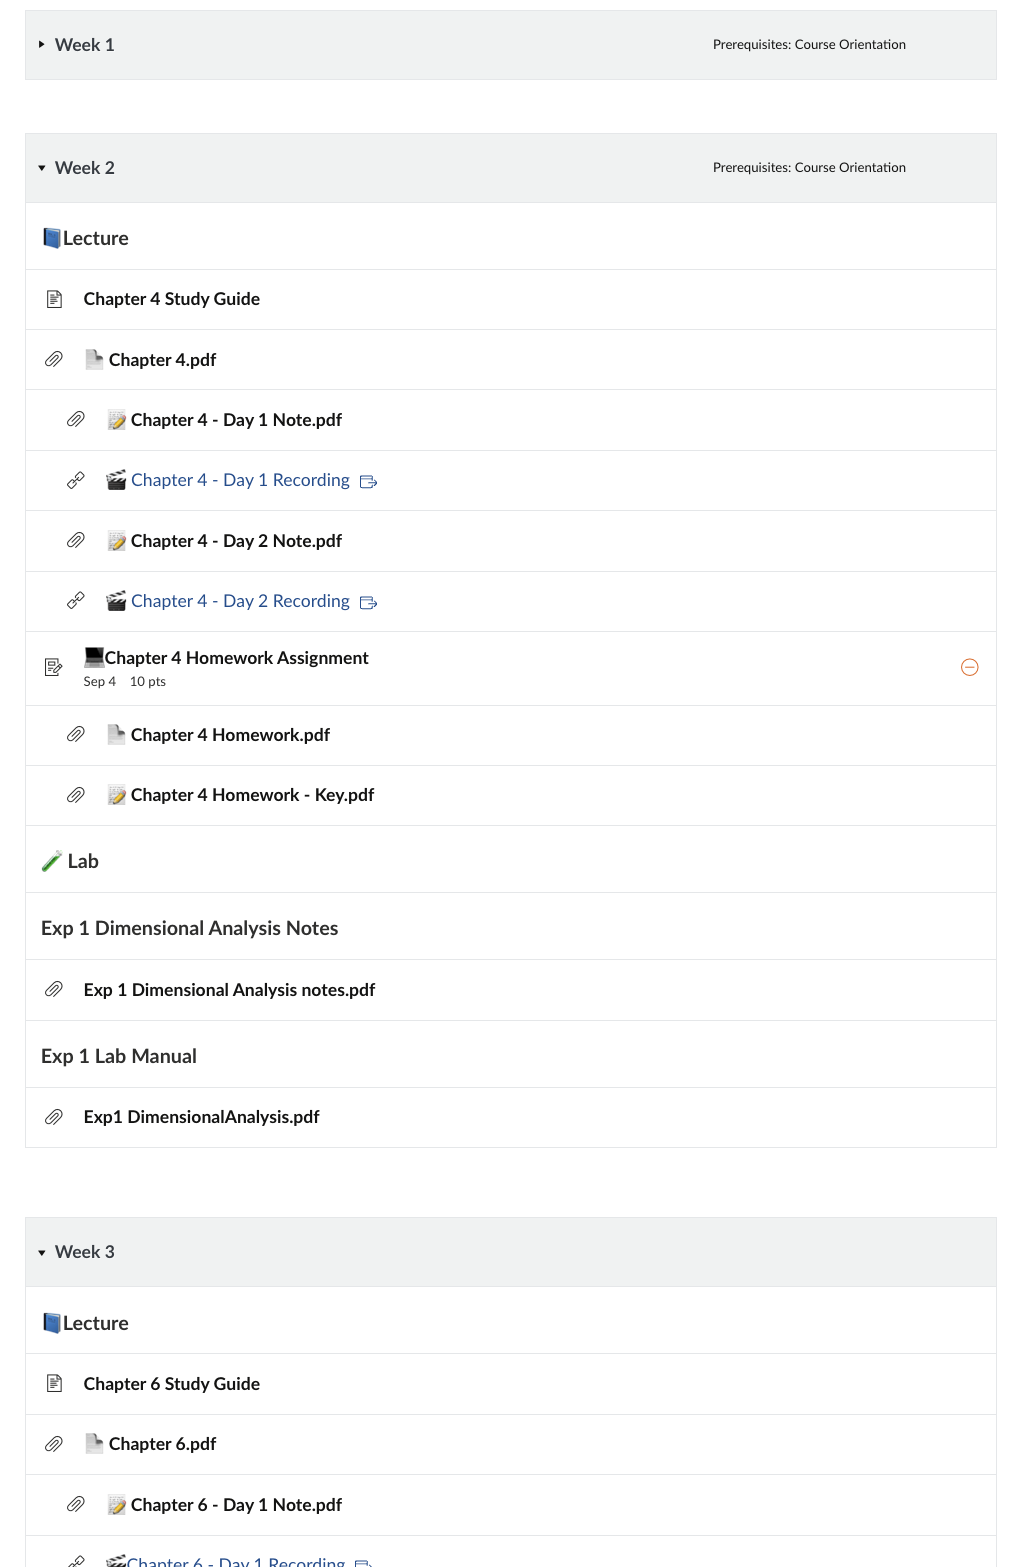
Task: Collapse the Week 2 module
Action: point(42,168)
